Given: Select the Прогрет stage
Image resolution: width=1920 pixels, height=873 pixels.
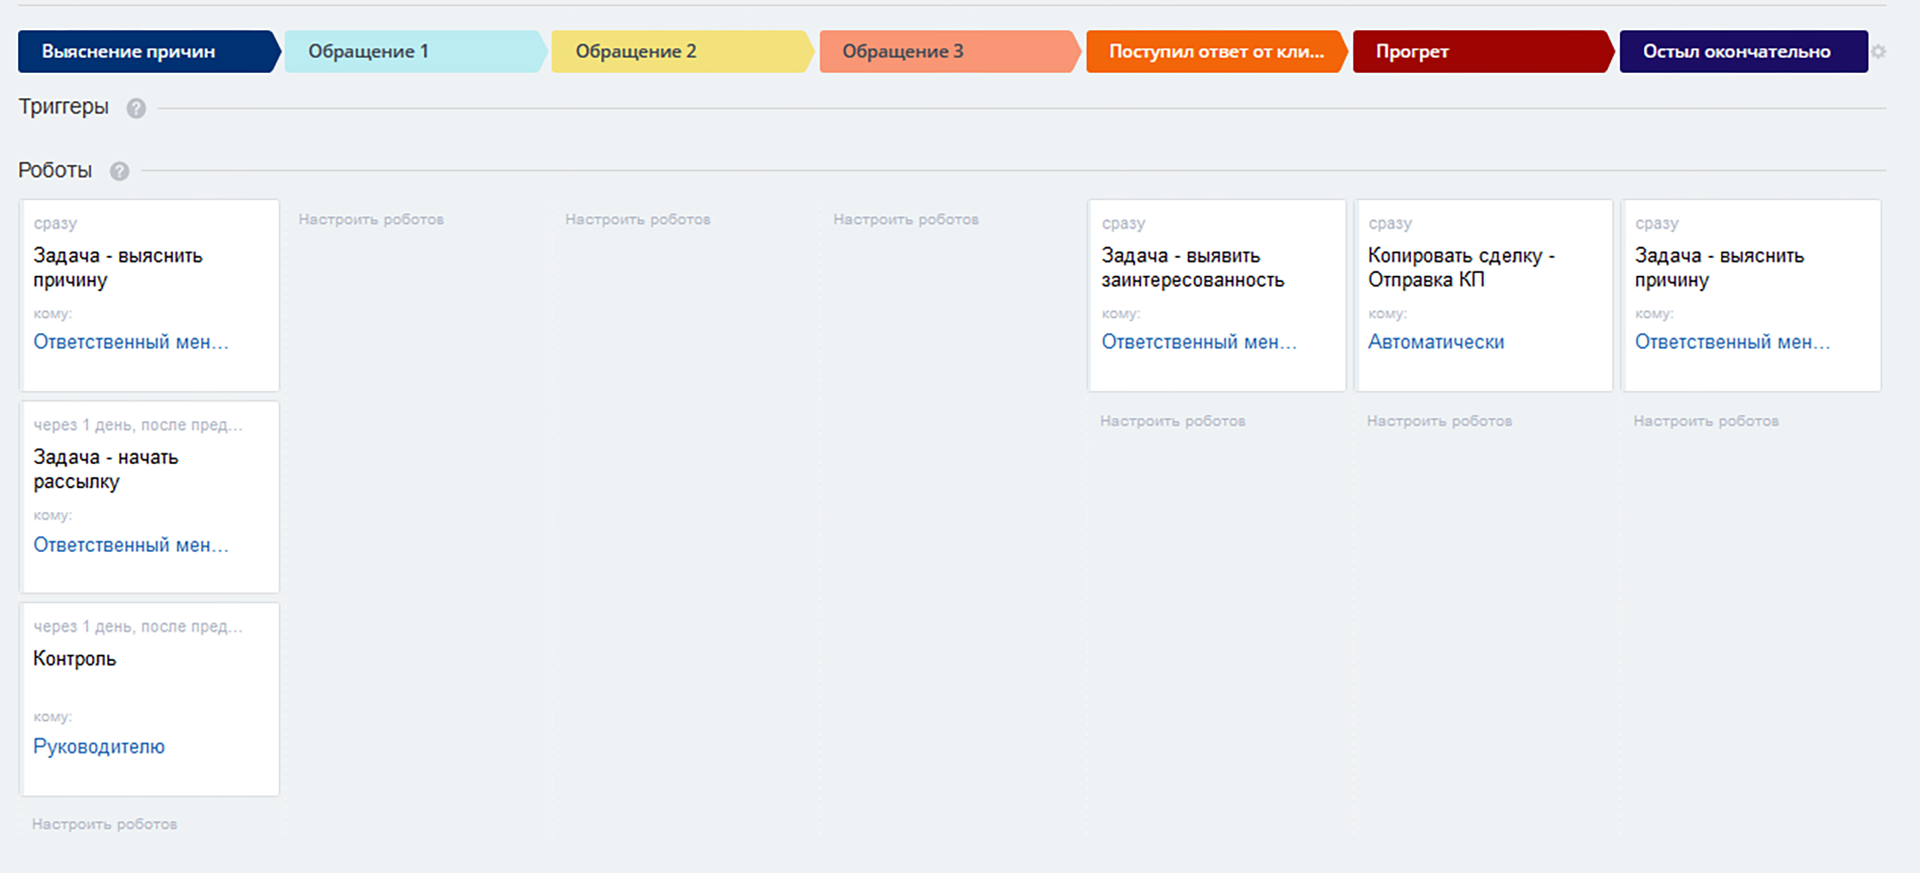Looking at the screenshot, I should (x=1483, y=51).
